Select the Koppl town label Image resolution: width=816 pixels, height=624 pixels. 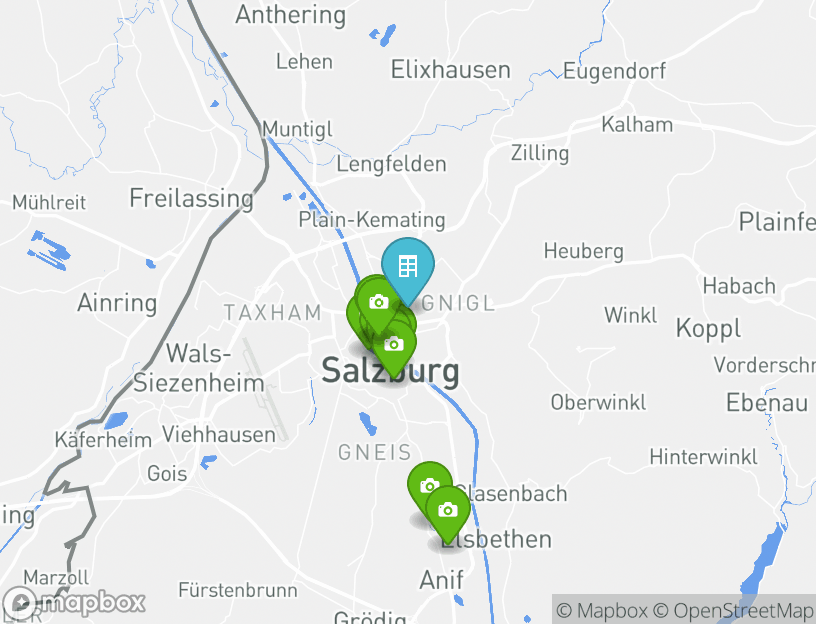point(708,329)
